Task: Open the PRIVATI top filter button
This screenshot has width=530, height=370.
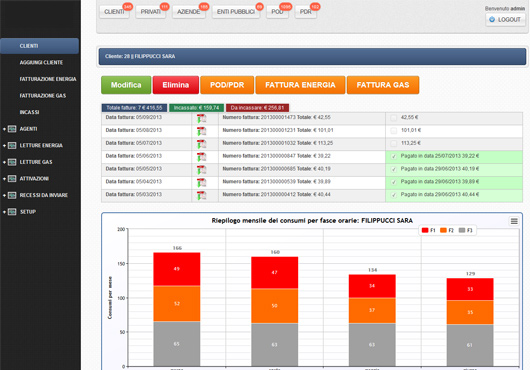Action: 150,12
